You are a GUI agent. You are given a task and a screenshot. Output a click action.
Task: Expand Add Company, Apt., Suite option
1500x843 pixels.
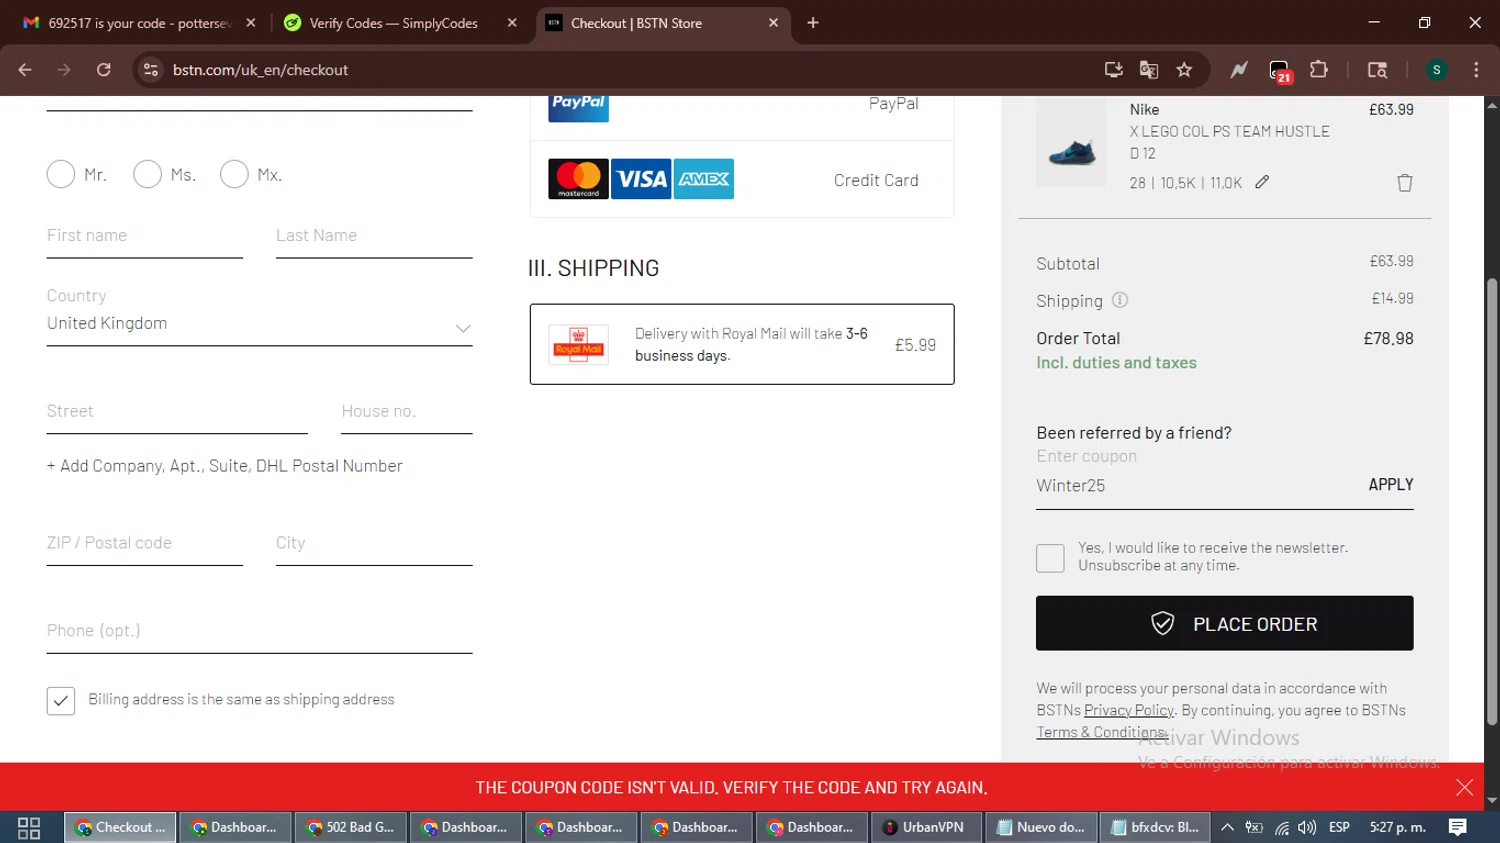(x=224, y=466)
